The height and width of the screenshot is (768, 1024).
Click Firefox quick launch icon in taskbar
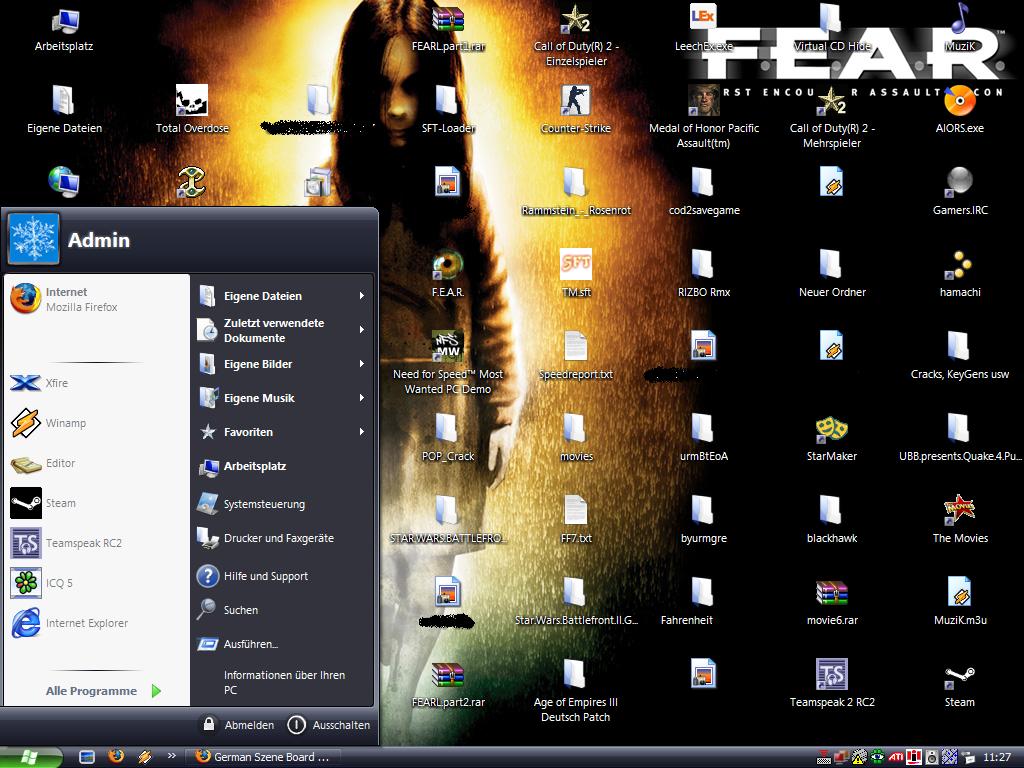point(116,756)
